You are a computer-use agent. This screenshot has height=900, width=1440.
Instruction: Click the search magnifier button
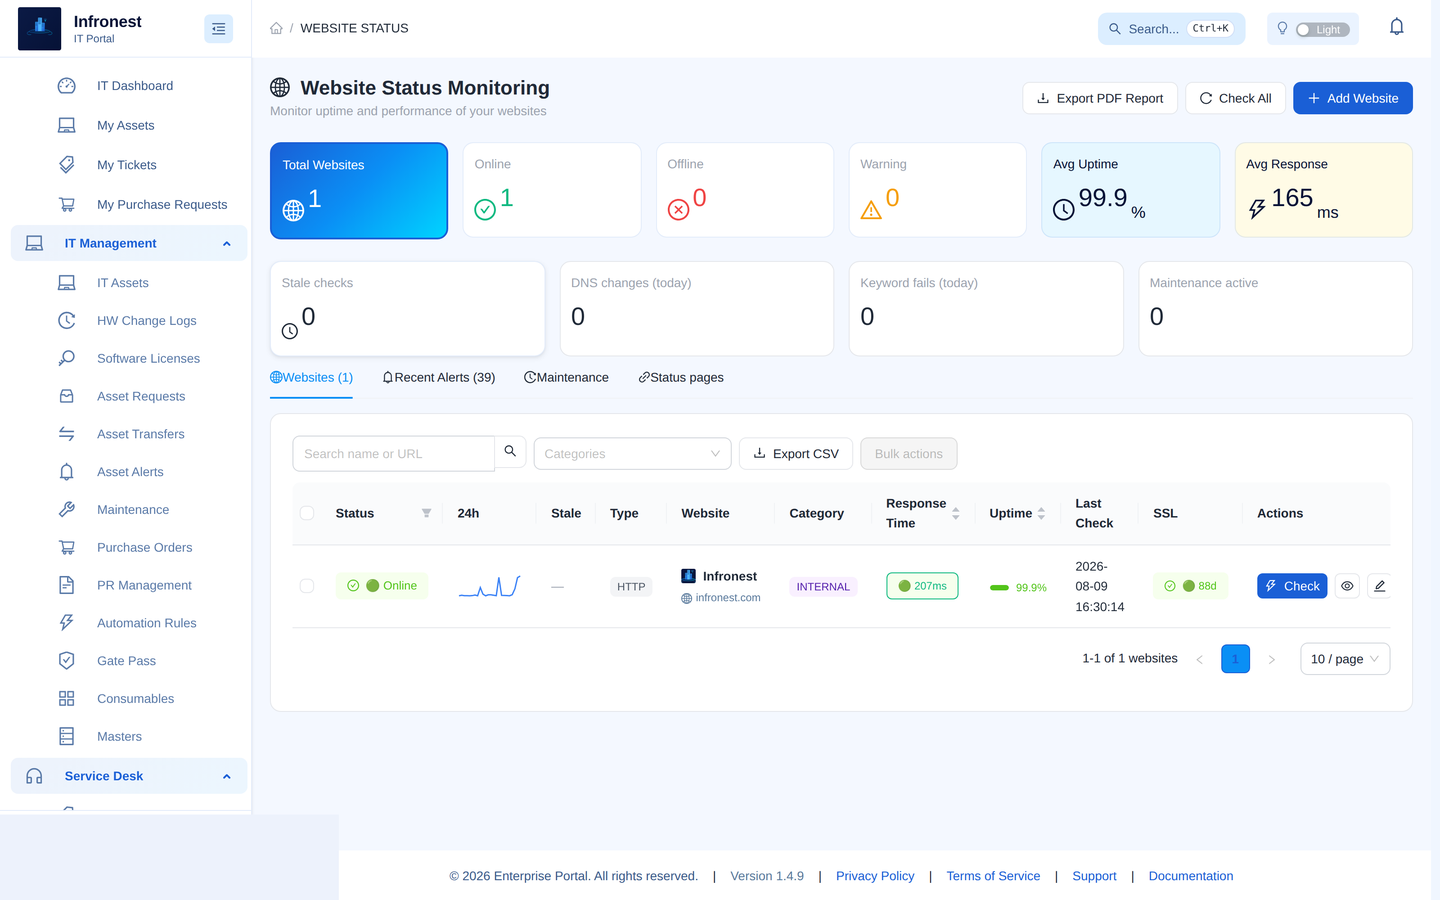[510, 452]
